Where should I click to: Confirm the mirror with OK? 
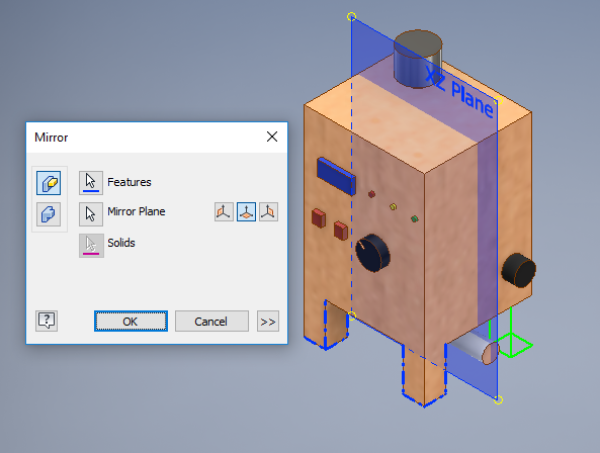point(130,321)
